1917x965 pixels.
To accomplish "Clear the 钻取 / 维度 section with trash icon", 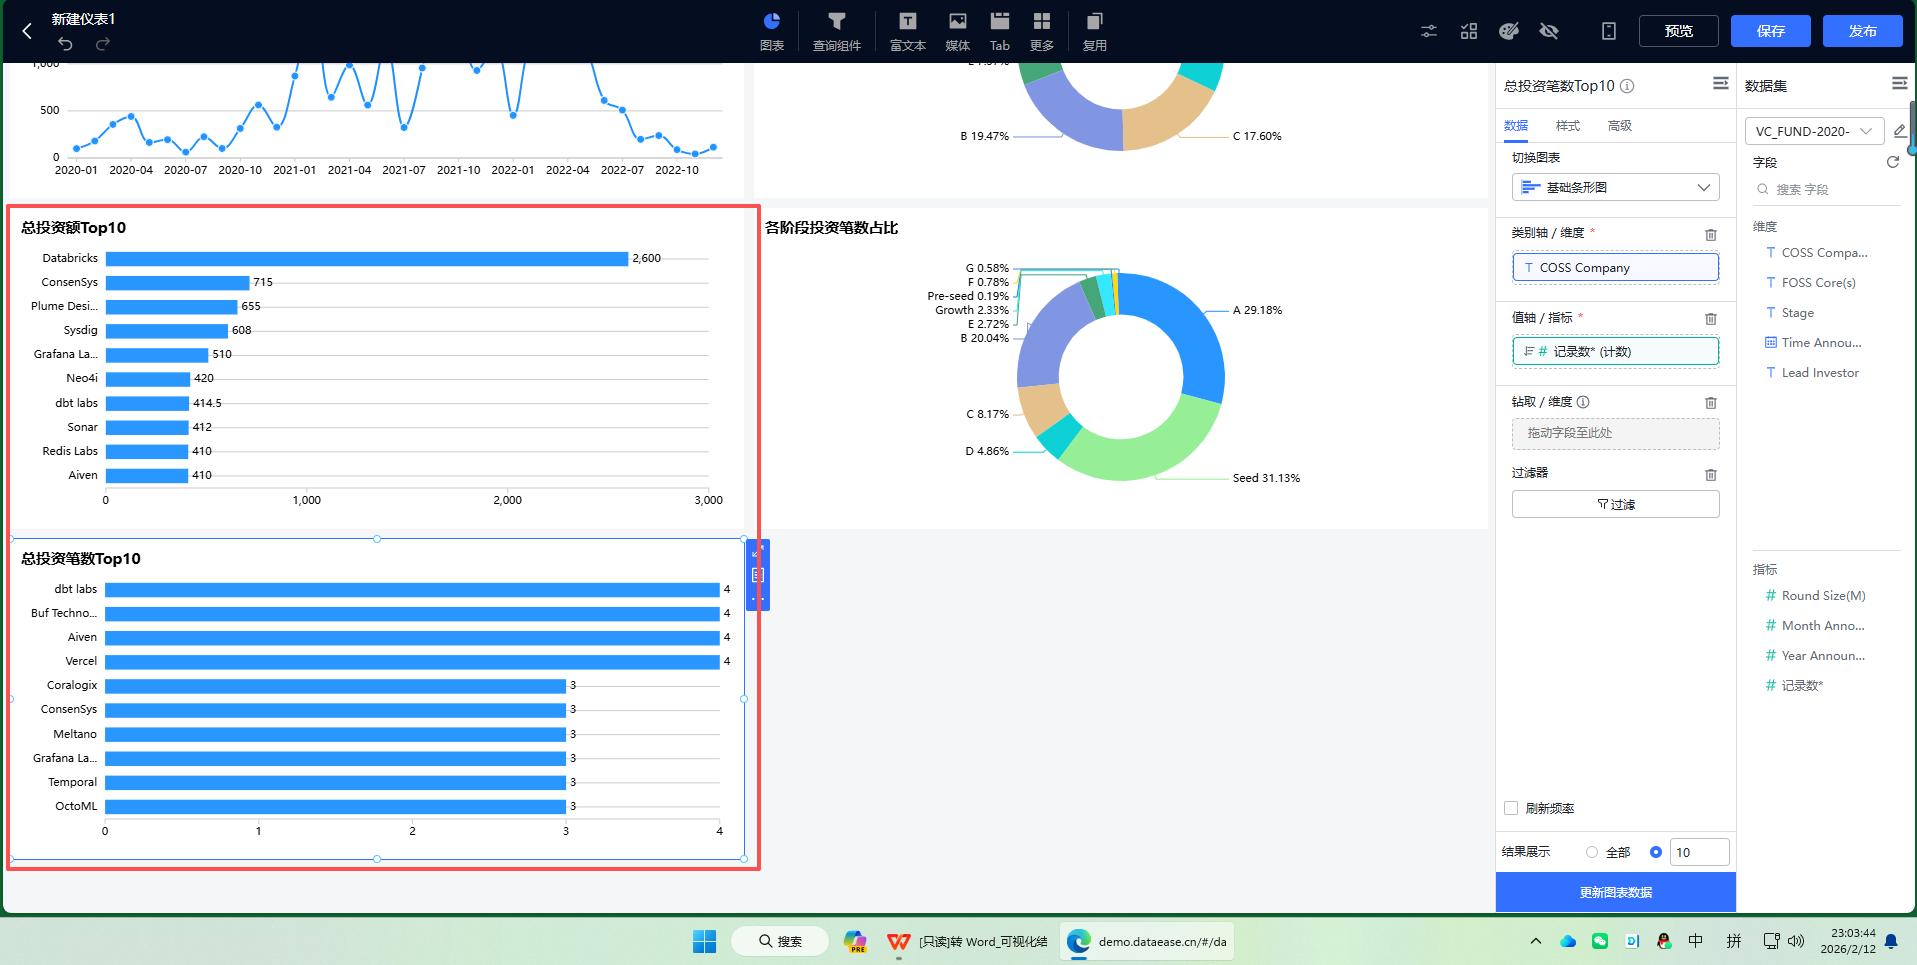I will point(1711,402).
